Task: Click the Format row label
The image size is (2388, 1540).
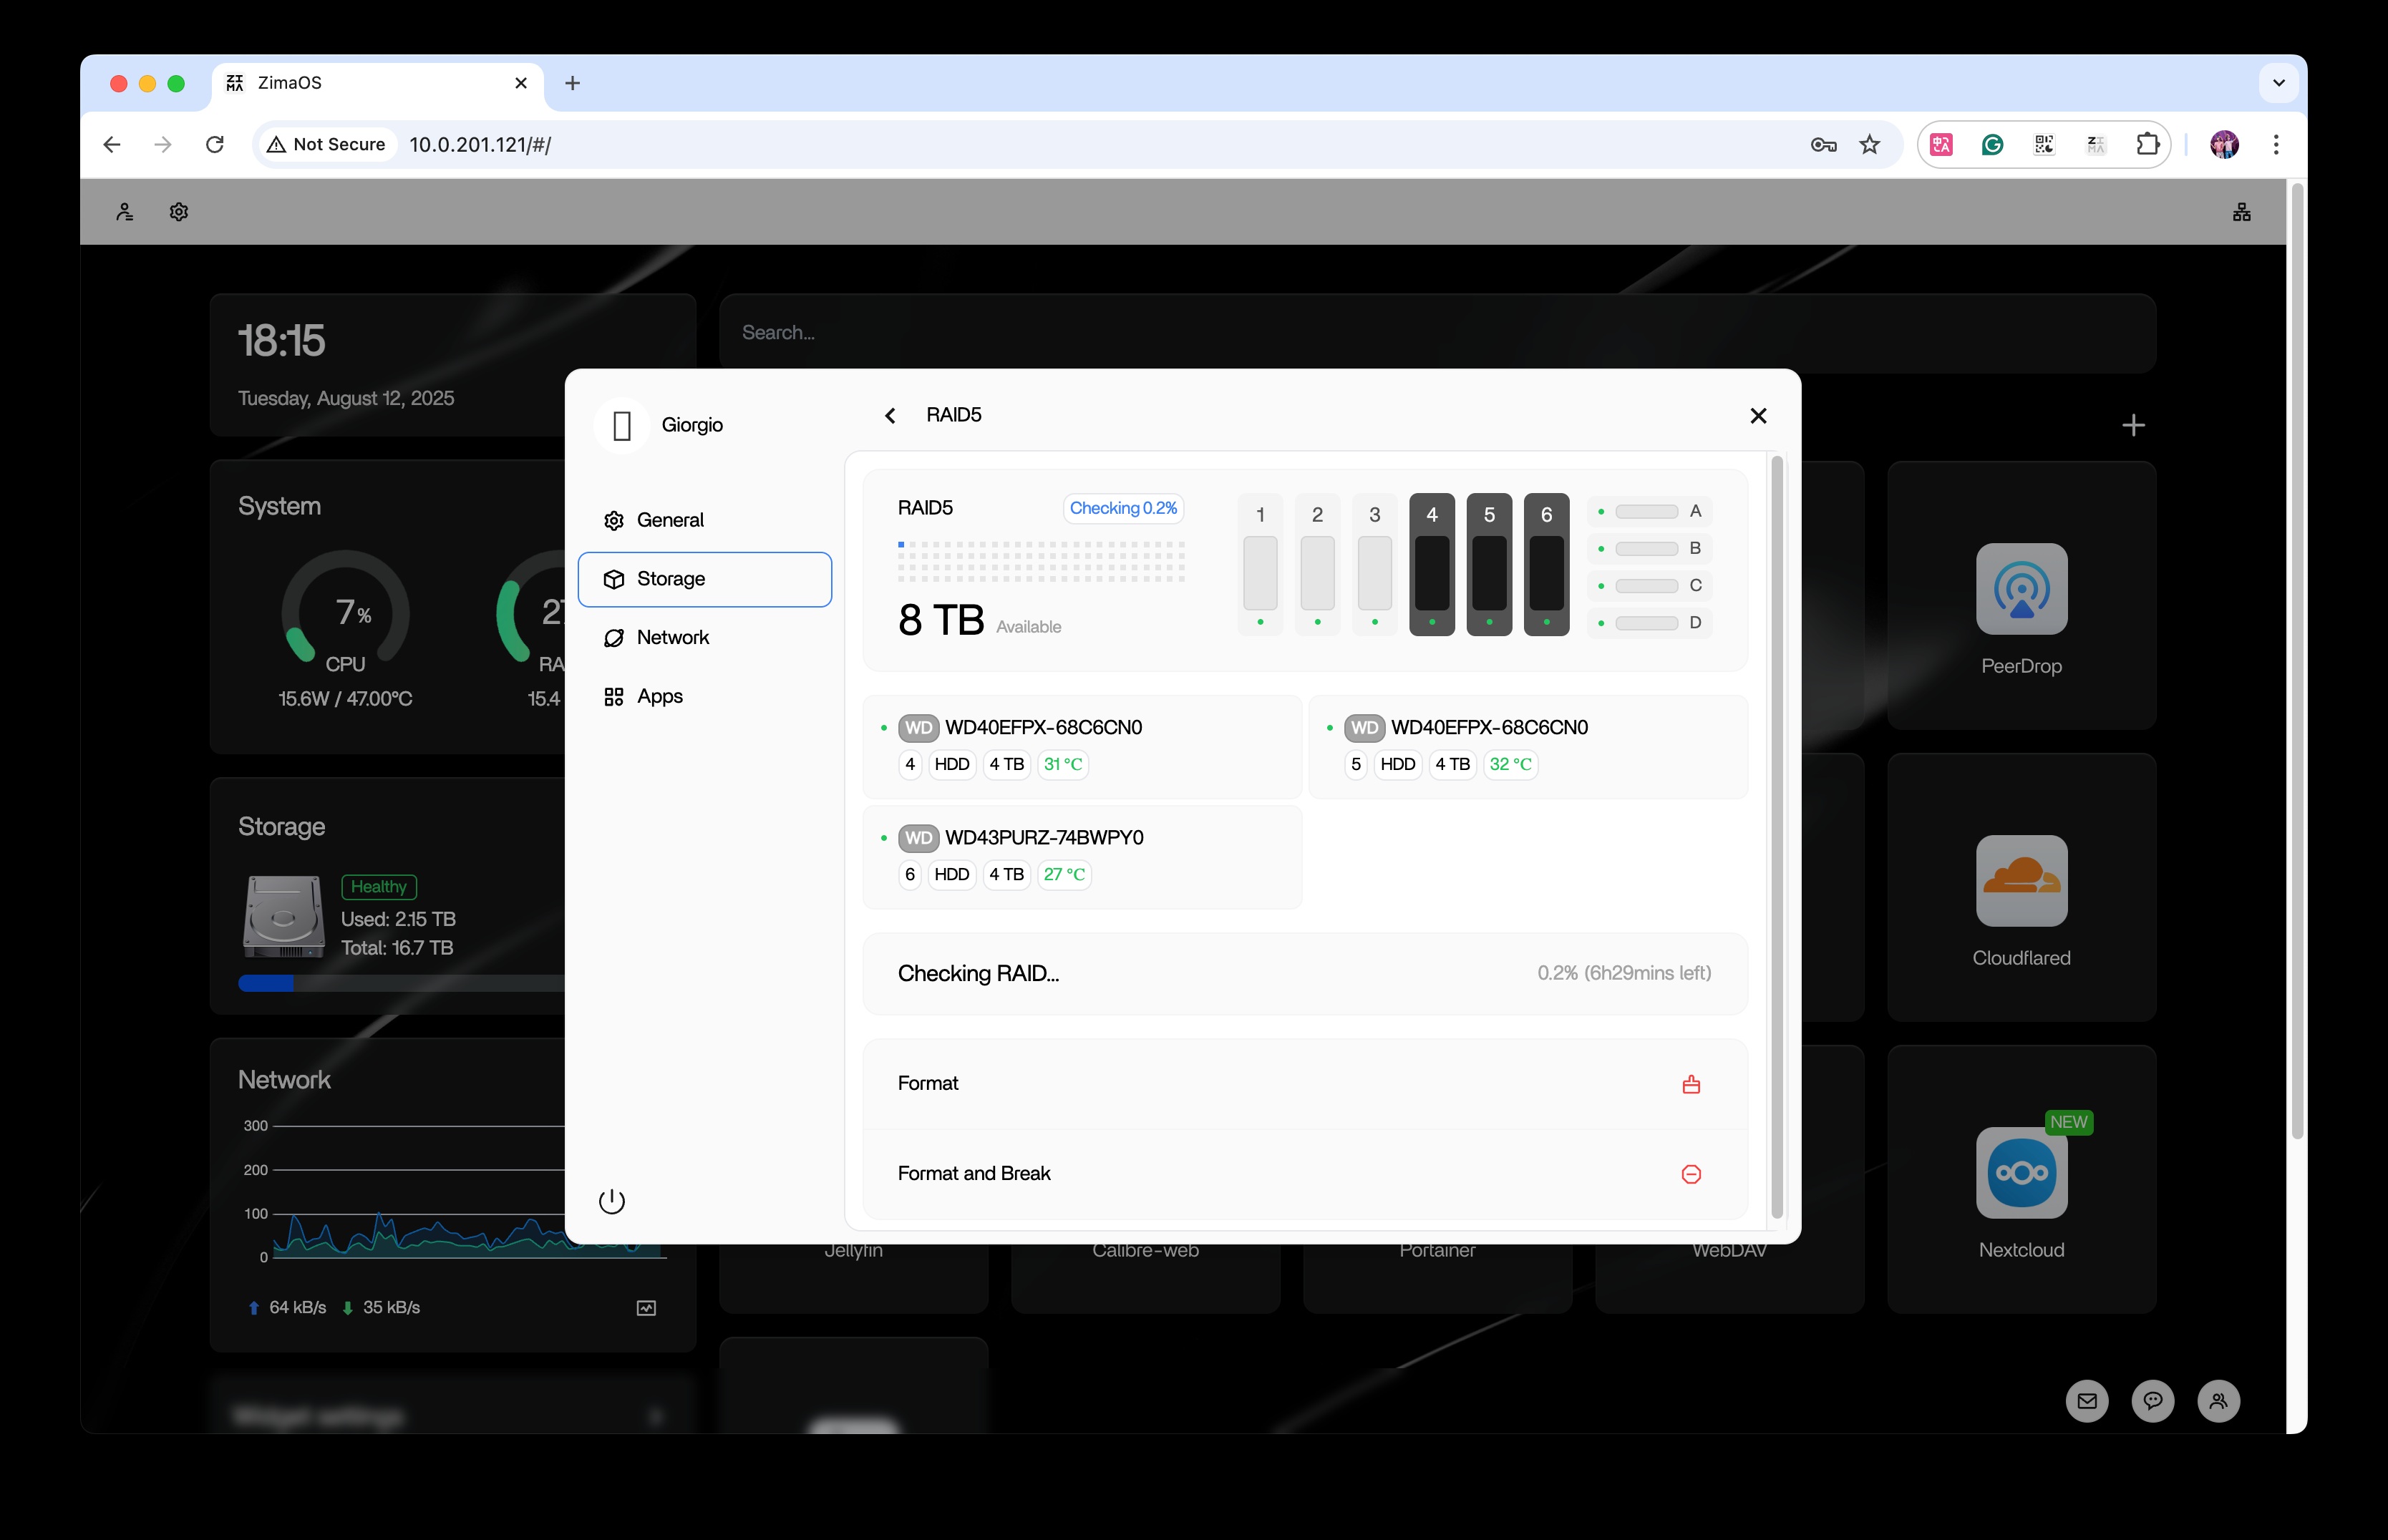Action: pos(927,1083)
